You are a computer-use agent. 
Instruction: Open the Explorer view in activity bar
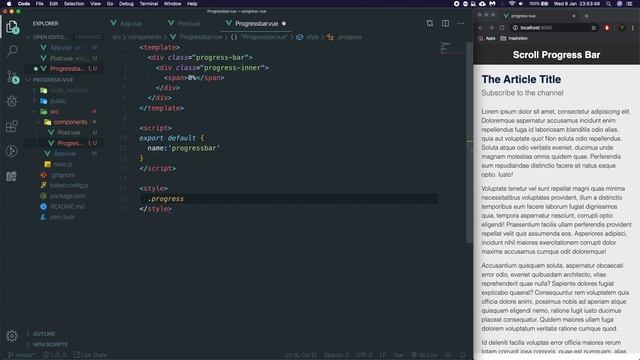coord(12,27)
